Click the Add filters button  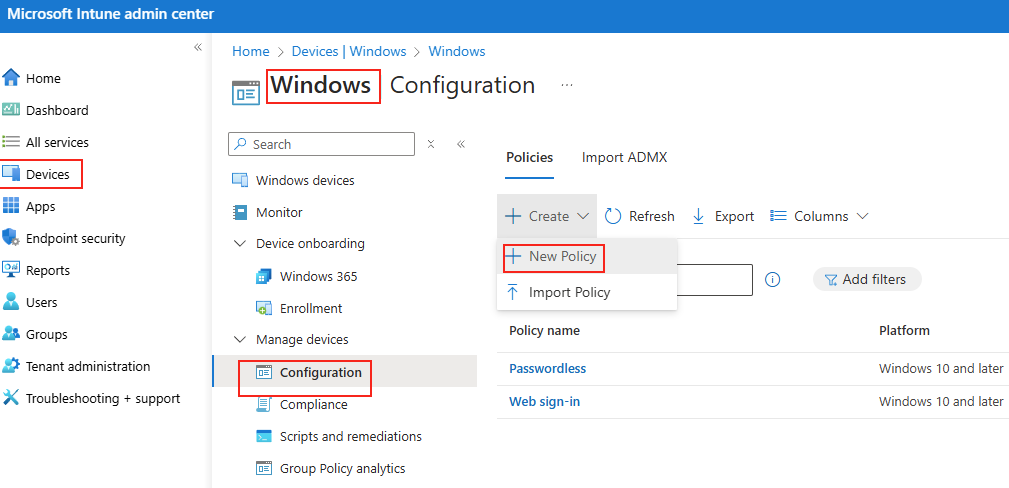(x=867, y=279)
